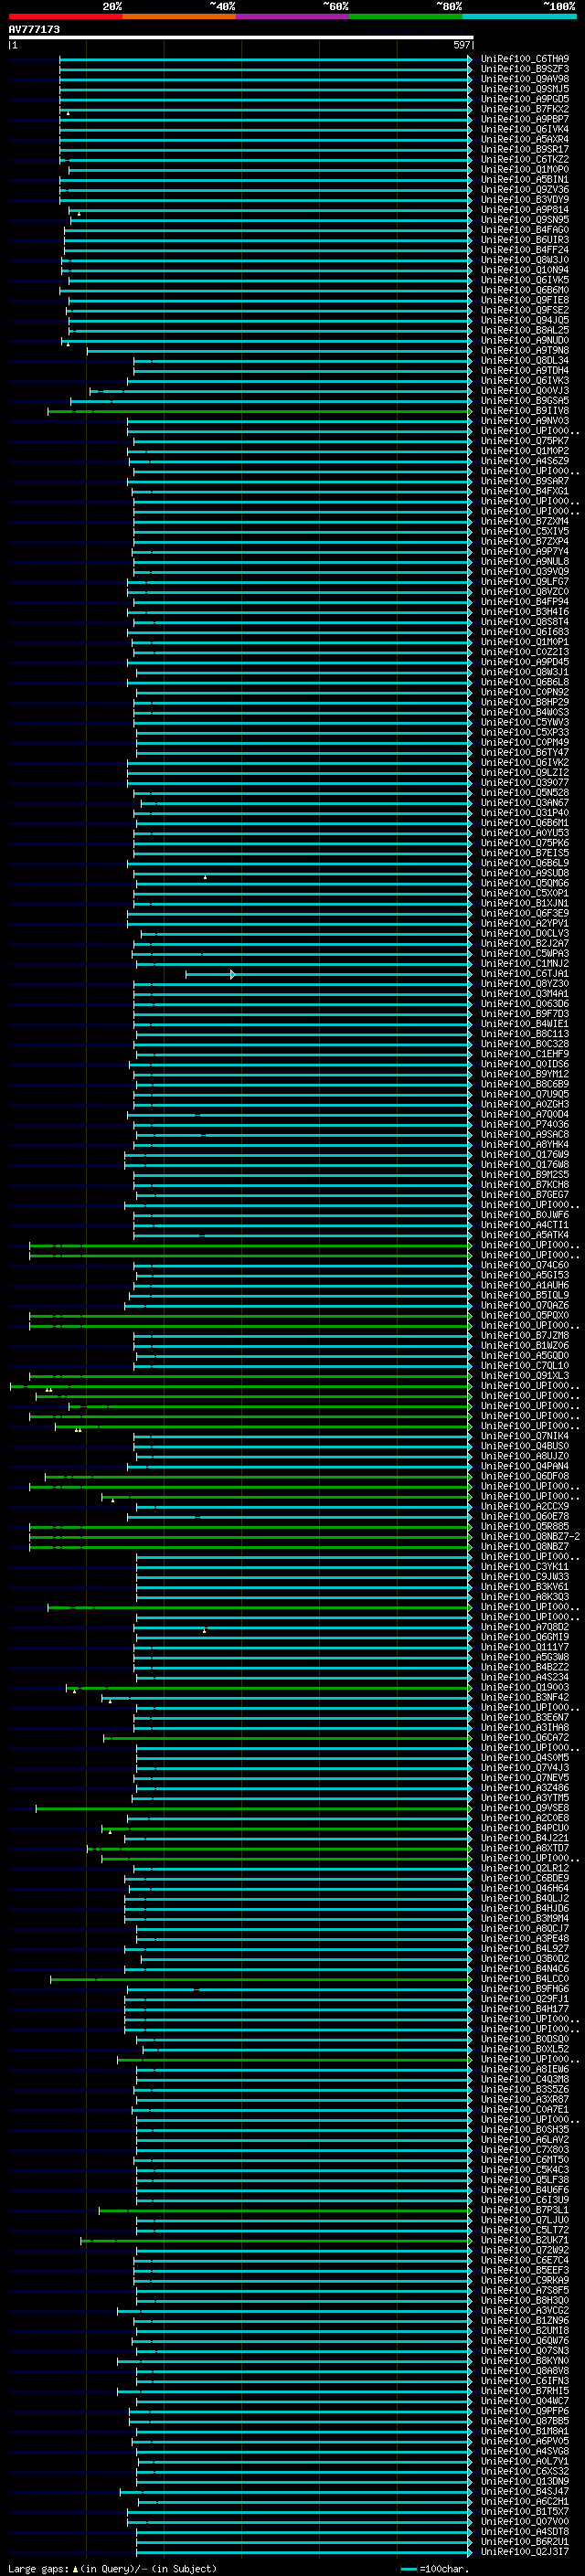The height and width of the screenshot is (2576, 585).
Task: Select the UniRef100_A9NUD0 label
Action: (x=524, y=340)
